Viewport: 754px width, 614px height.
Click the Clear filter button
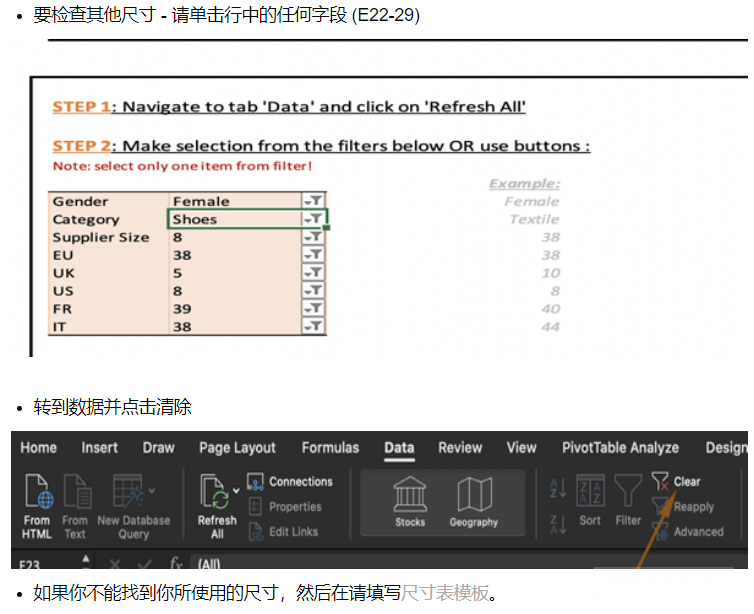(x=676, y=481)
